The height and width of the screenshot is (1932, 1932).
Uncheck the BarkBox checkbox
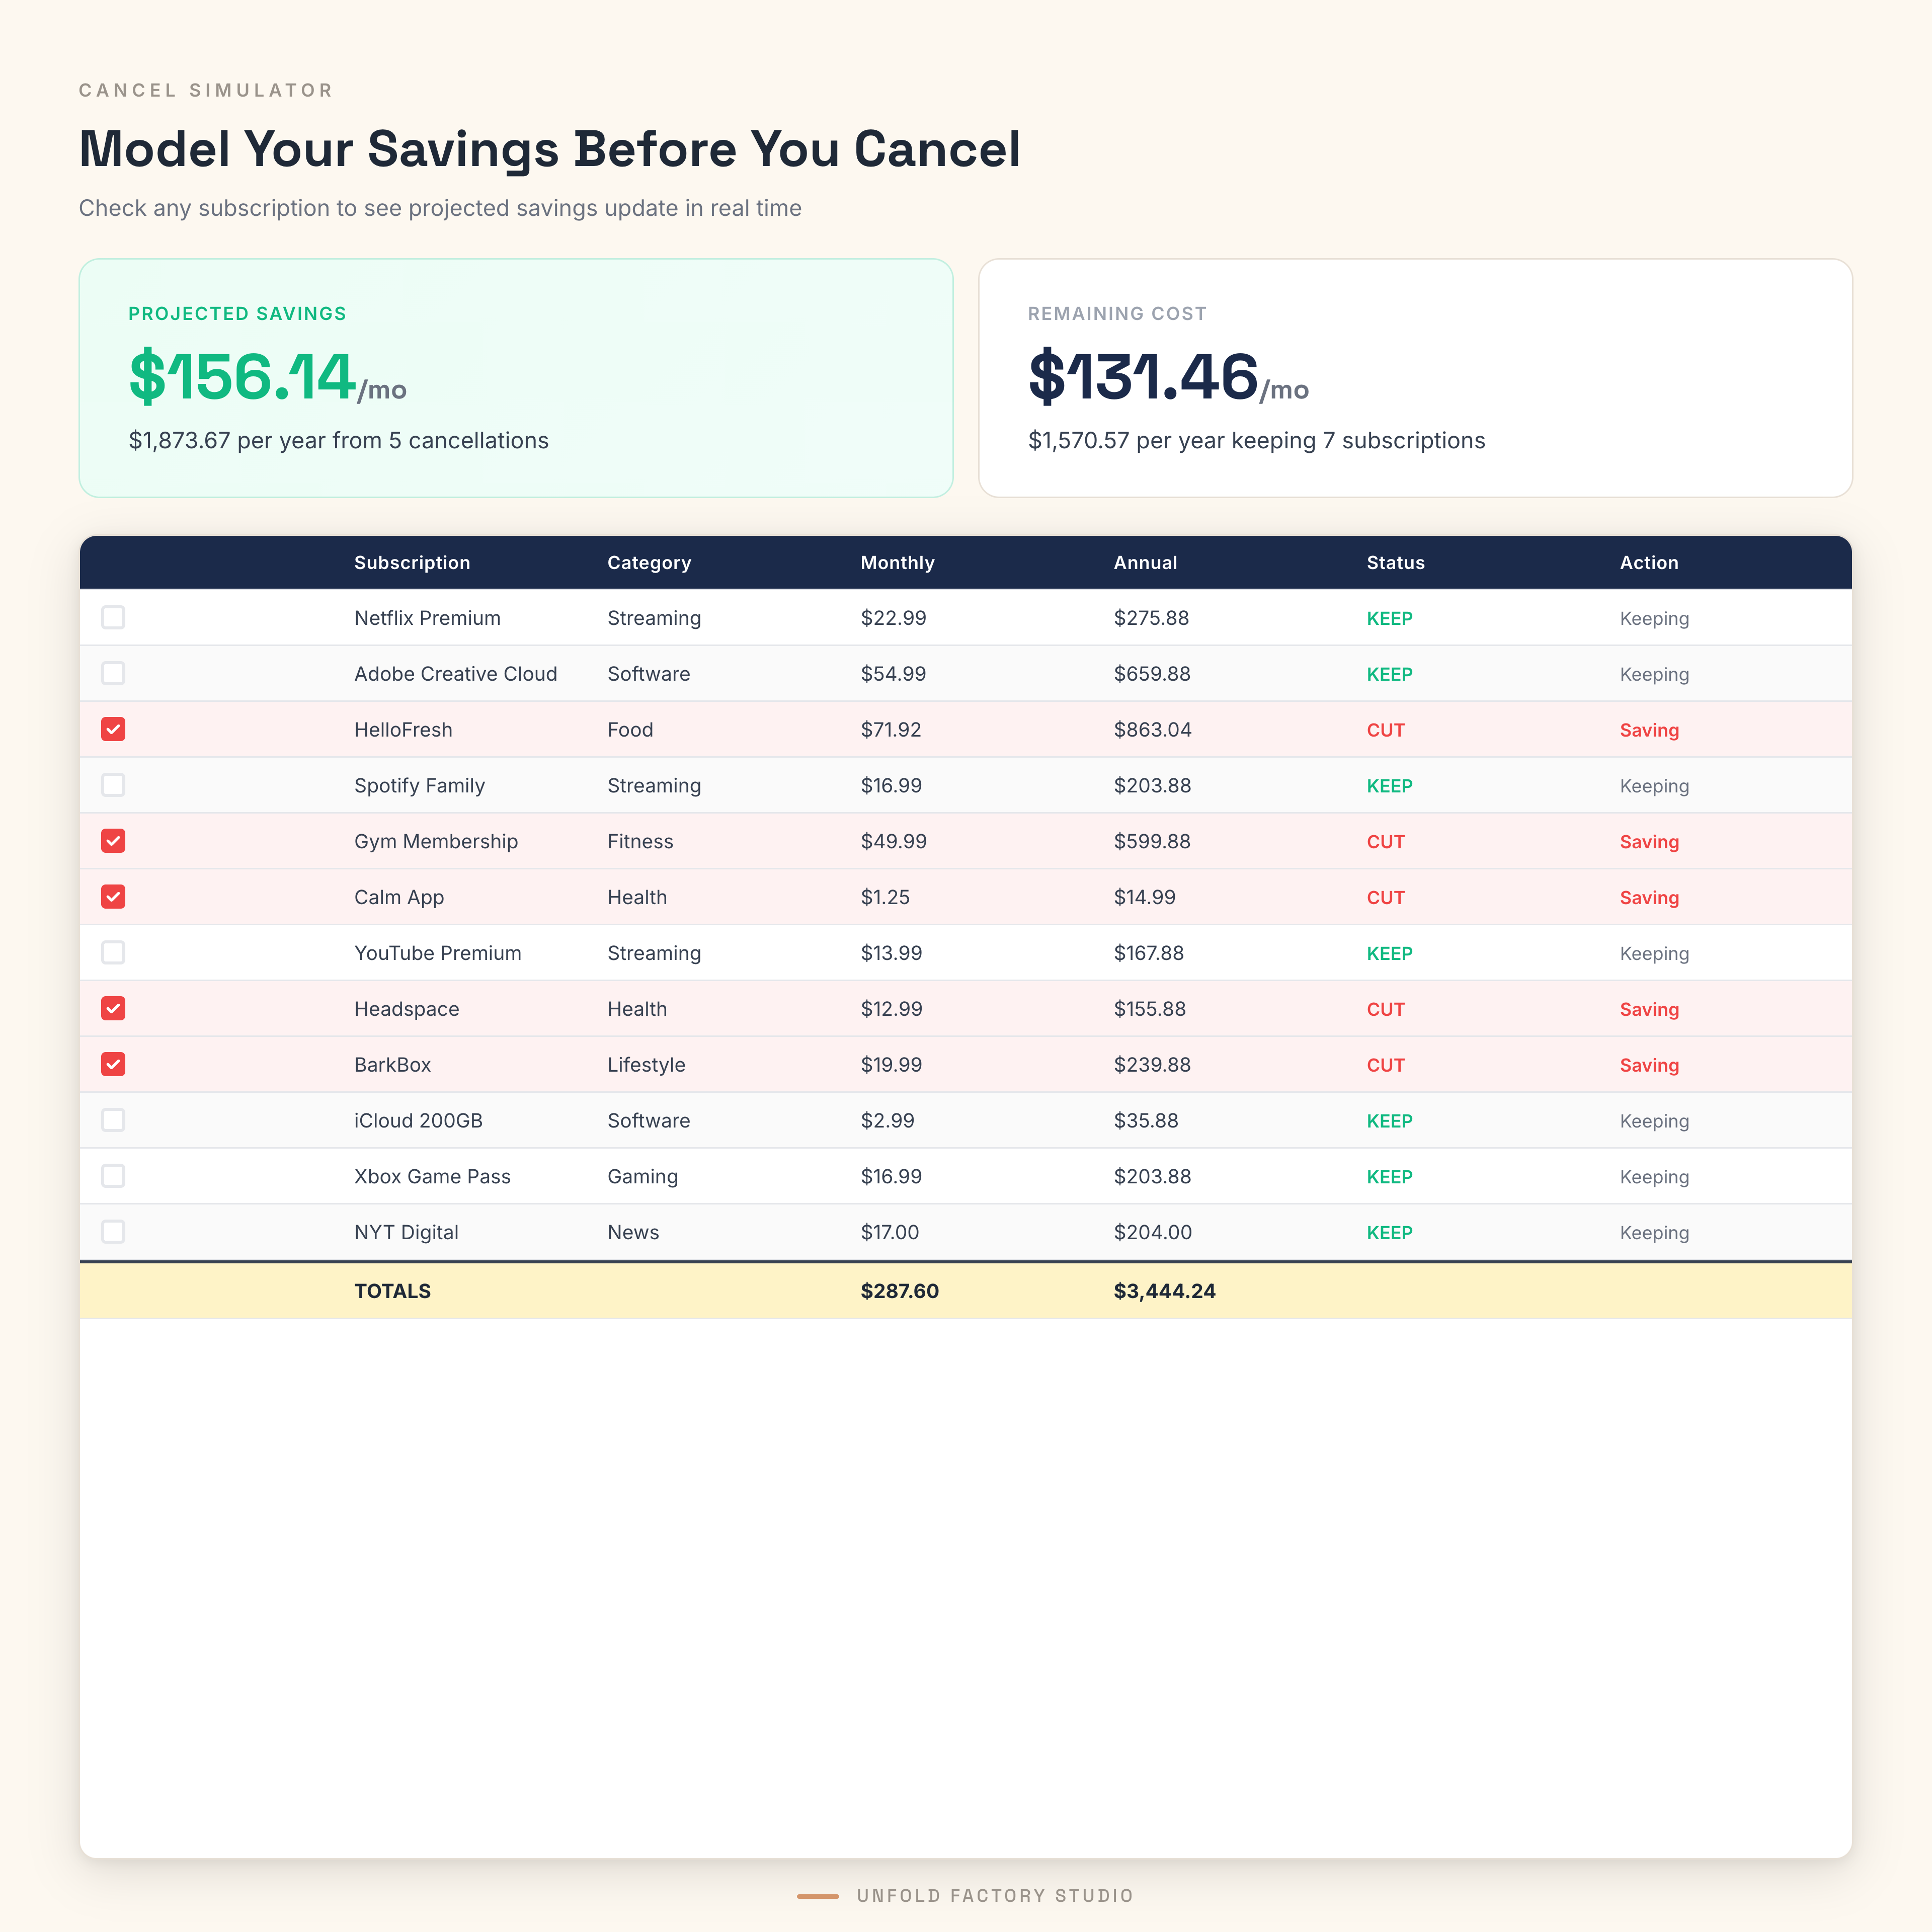pyautogui.click(x=113, y=1064)
